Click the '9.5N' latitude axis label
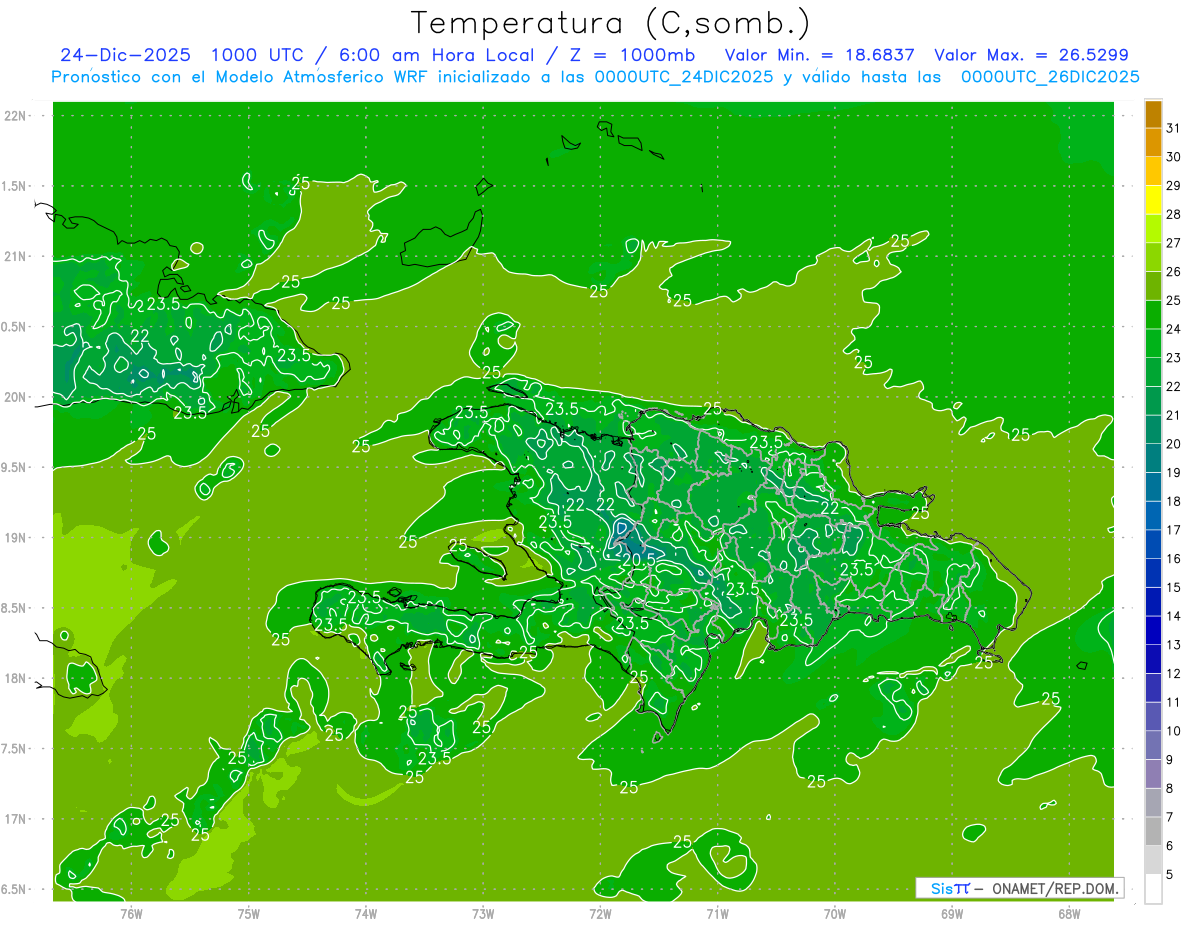 15,467
